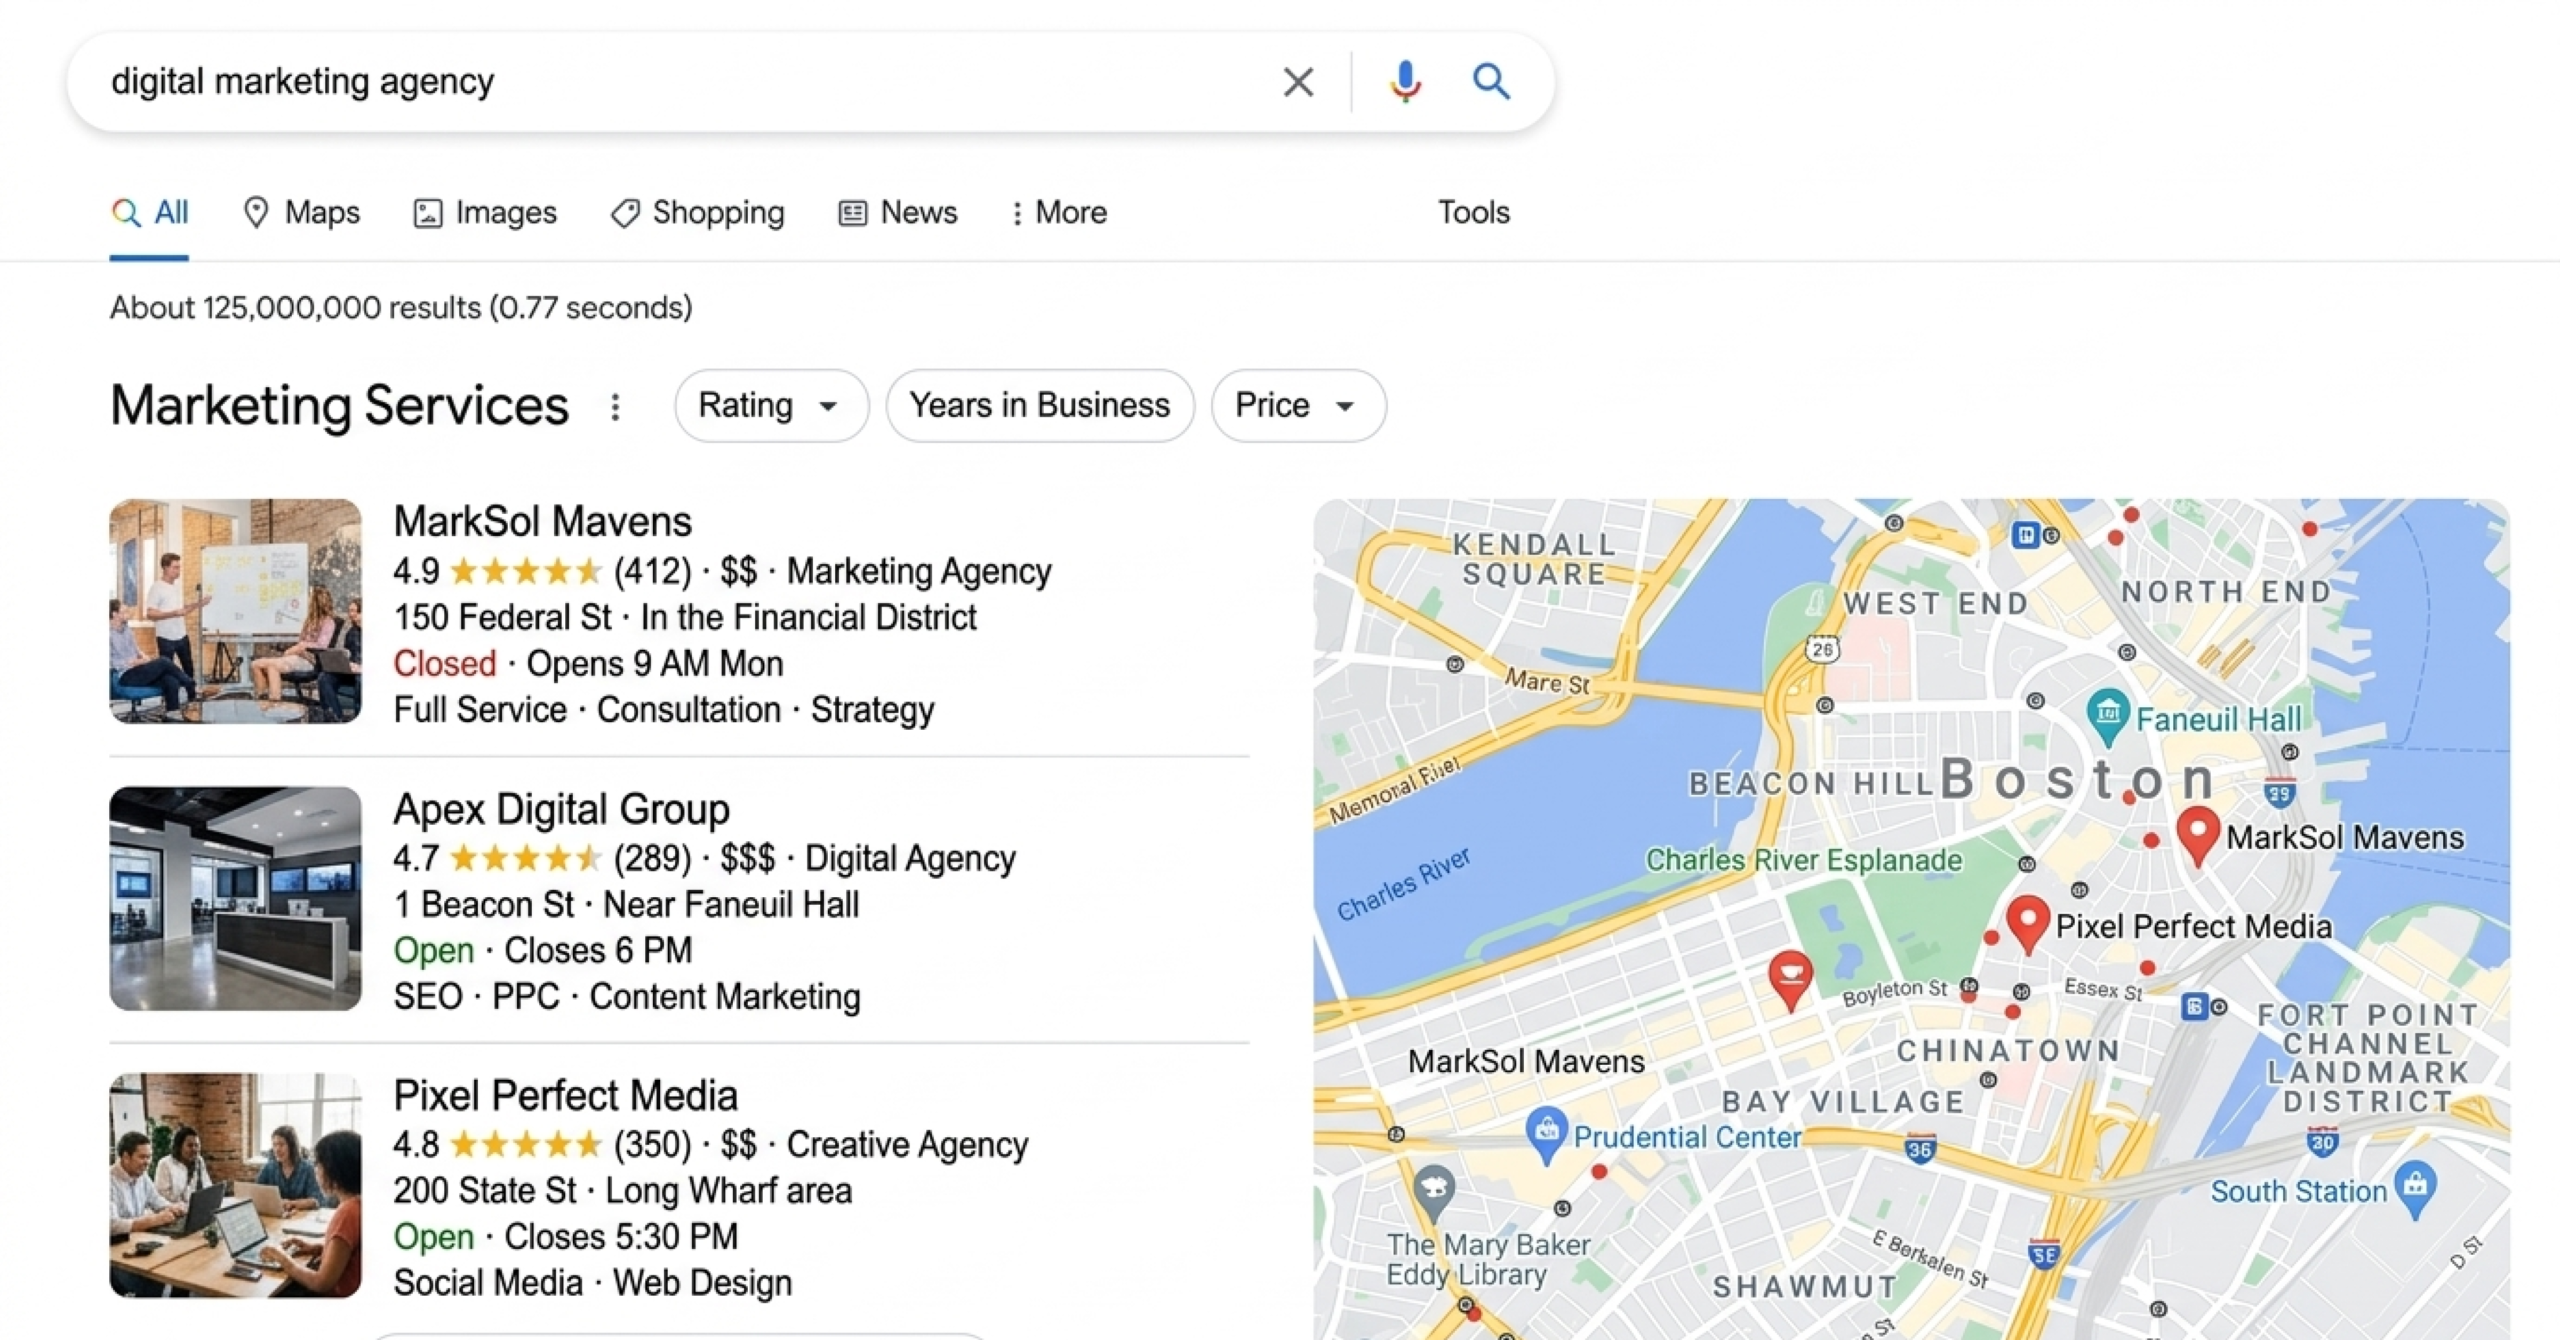Open the Years in Business filter

(x=1039, y=406)
